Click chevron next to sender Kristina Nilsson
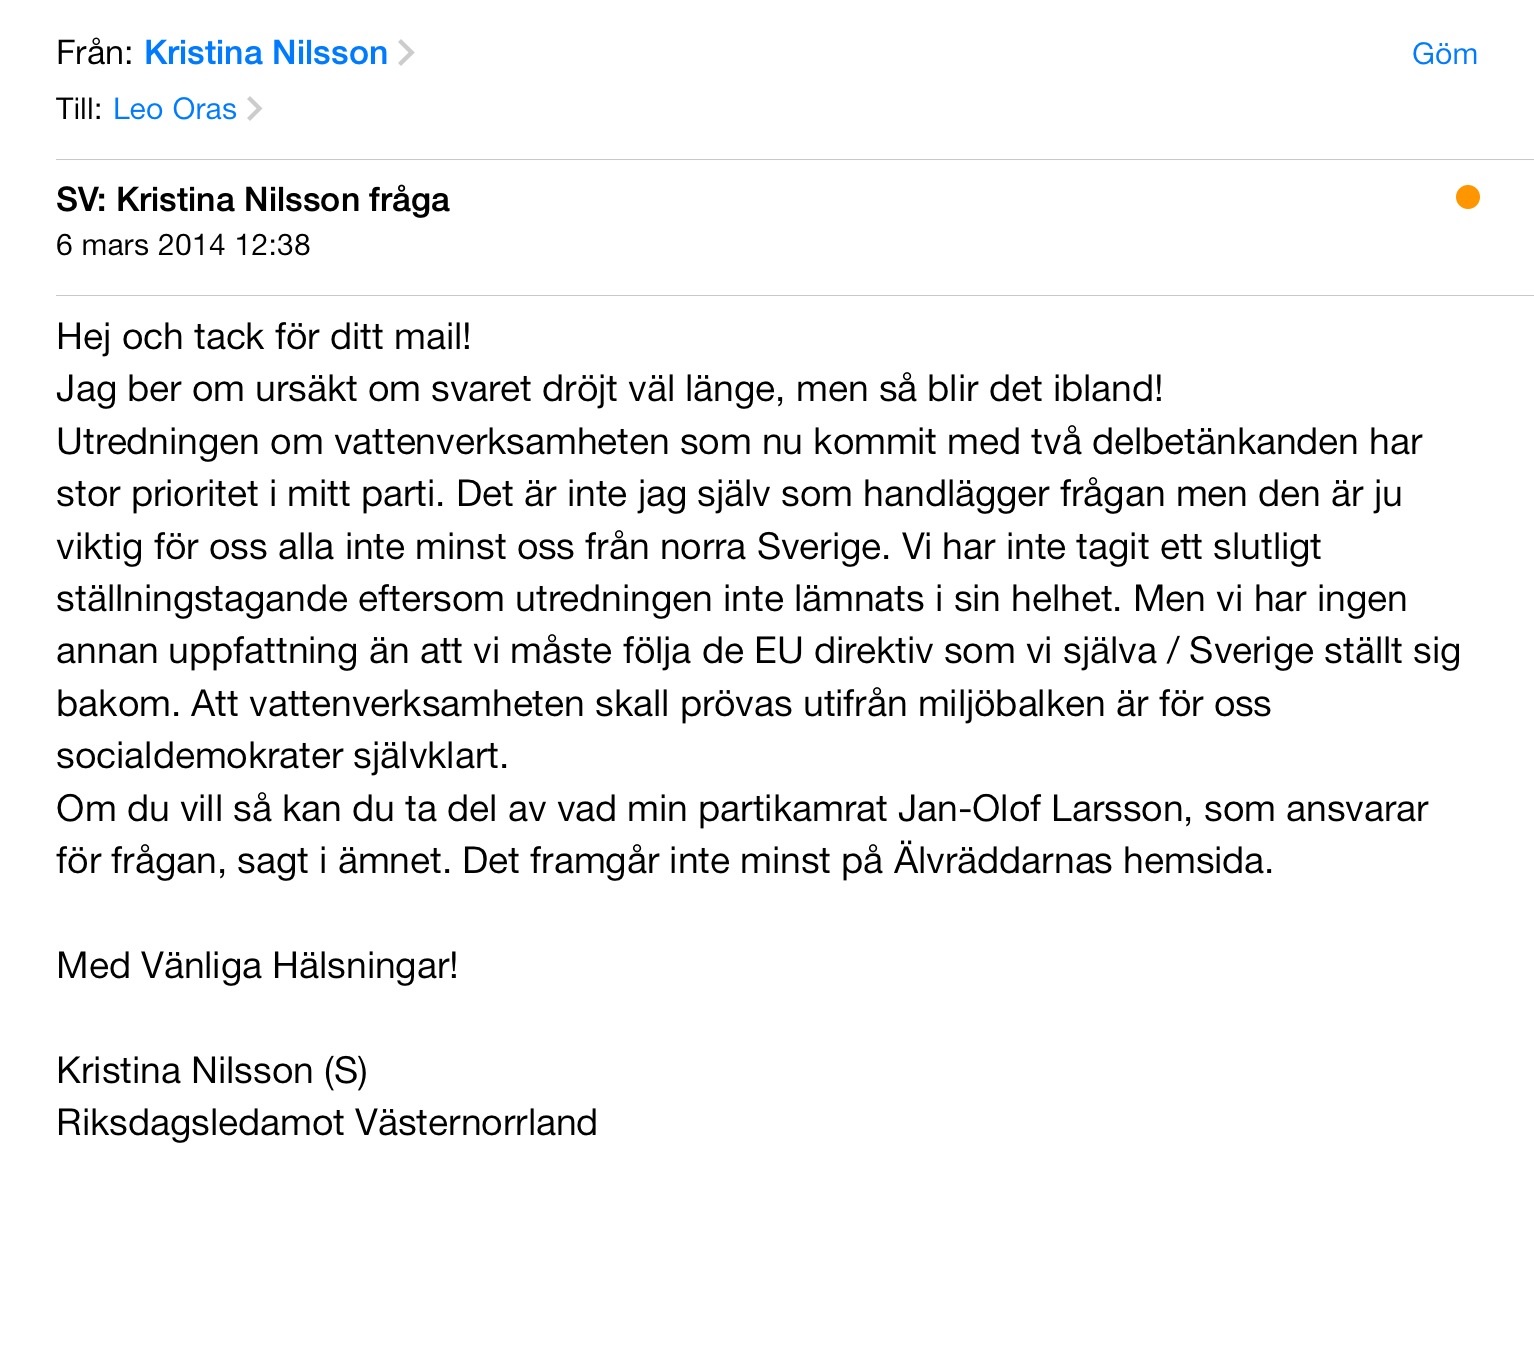 [406, 53]
